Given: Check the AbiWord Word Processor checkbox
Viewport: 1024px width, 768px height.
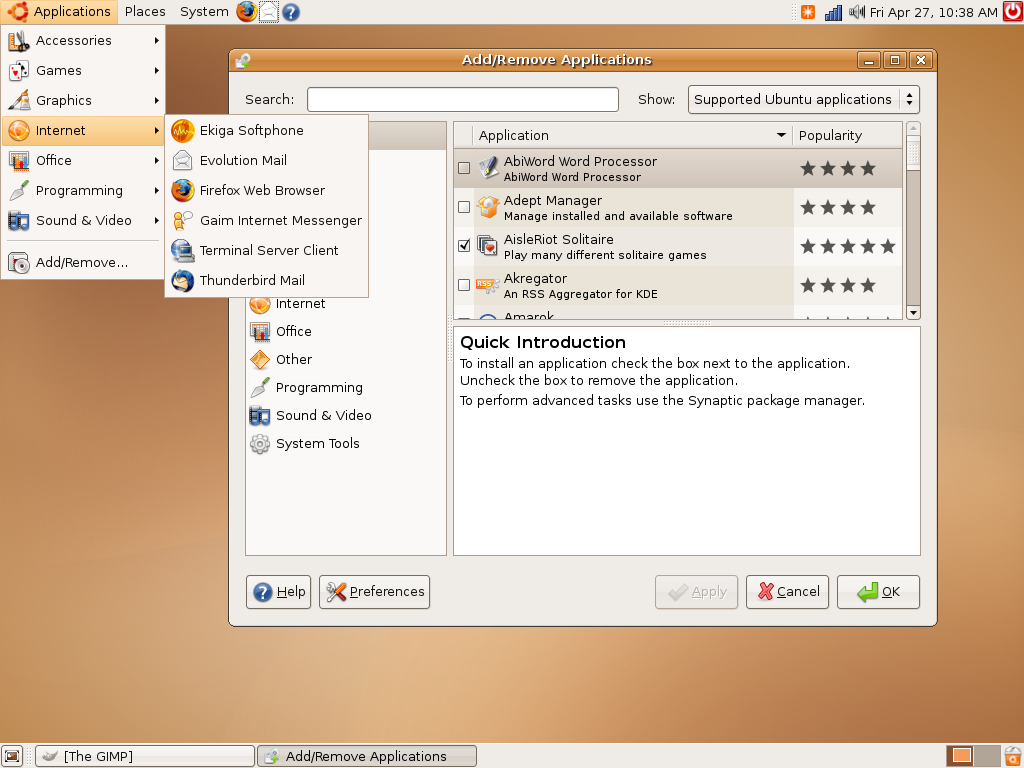Looking at the screenshot, I should (464, 168).
